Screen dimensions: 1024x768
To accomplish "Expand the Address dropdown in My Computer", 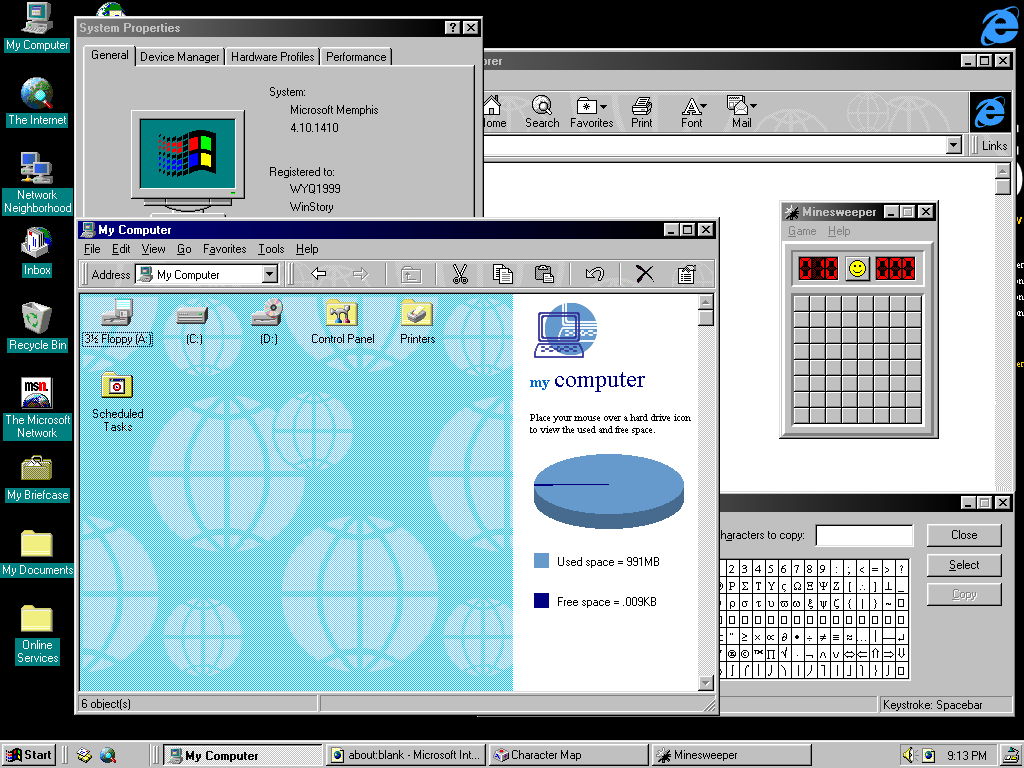I will coord(270,274).
